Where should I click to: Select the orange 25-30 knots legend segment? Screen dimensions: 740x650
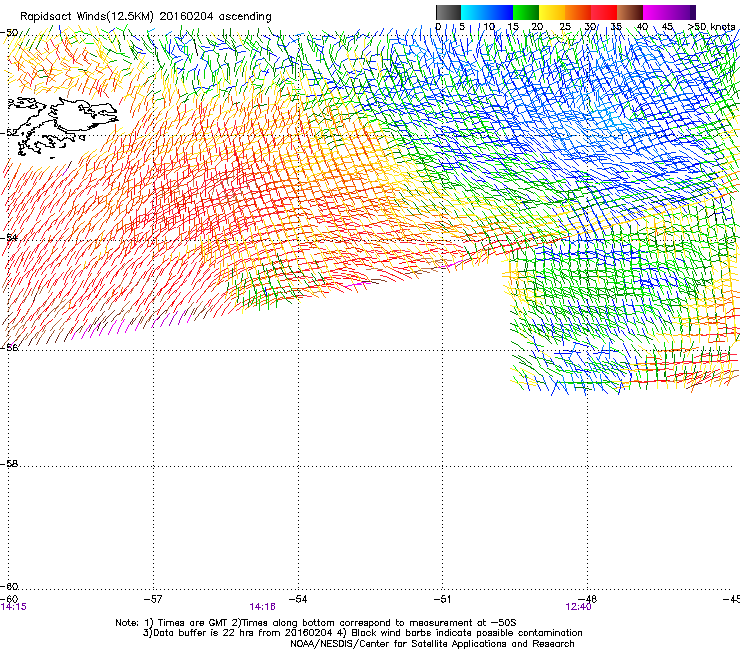(578, 12)
